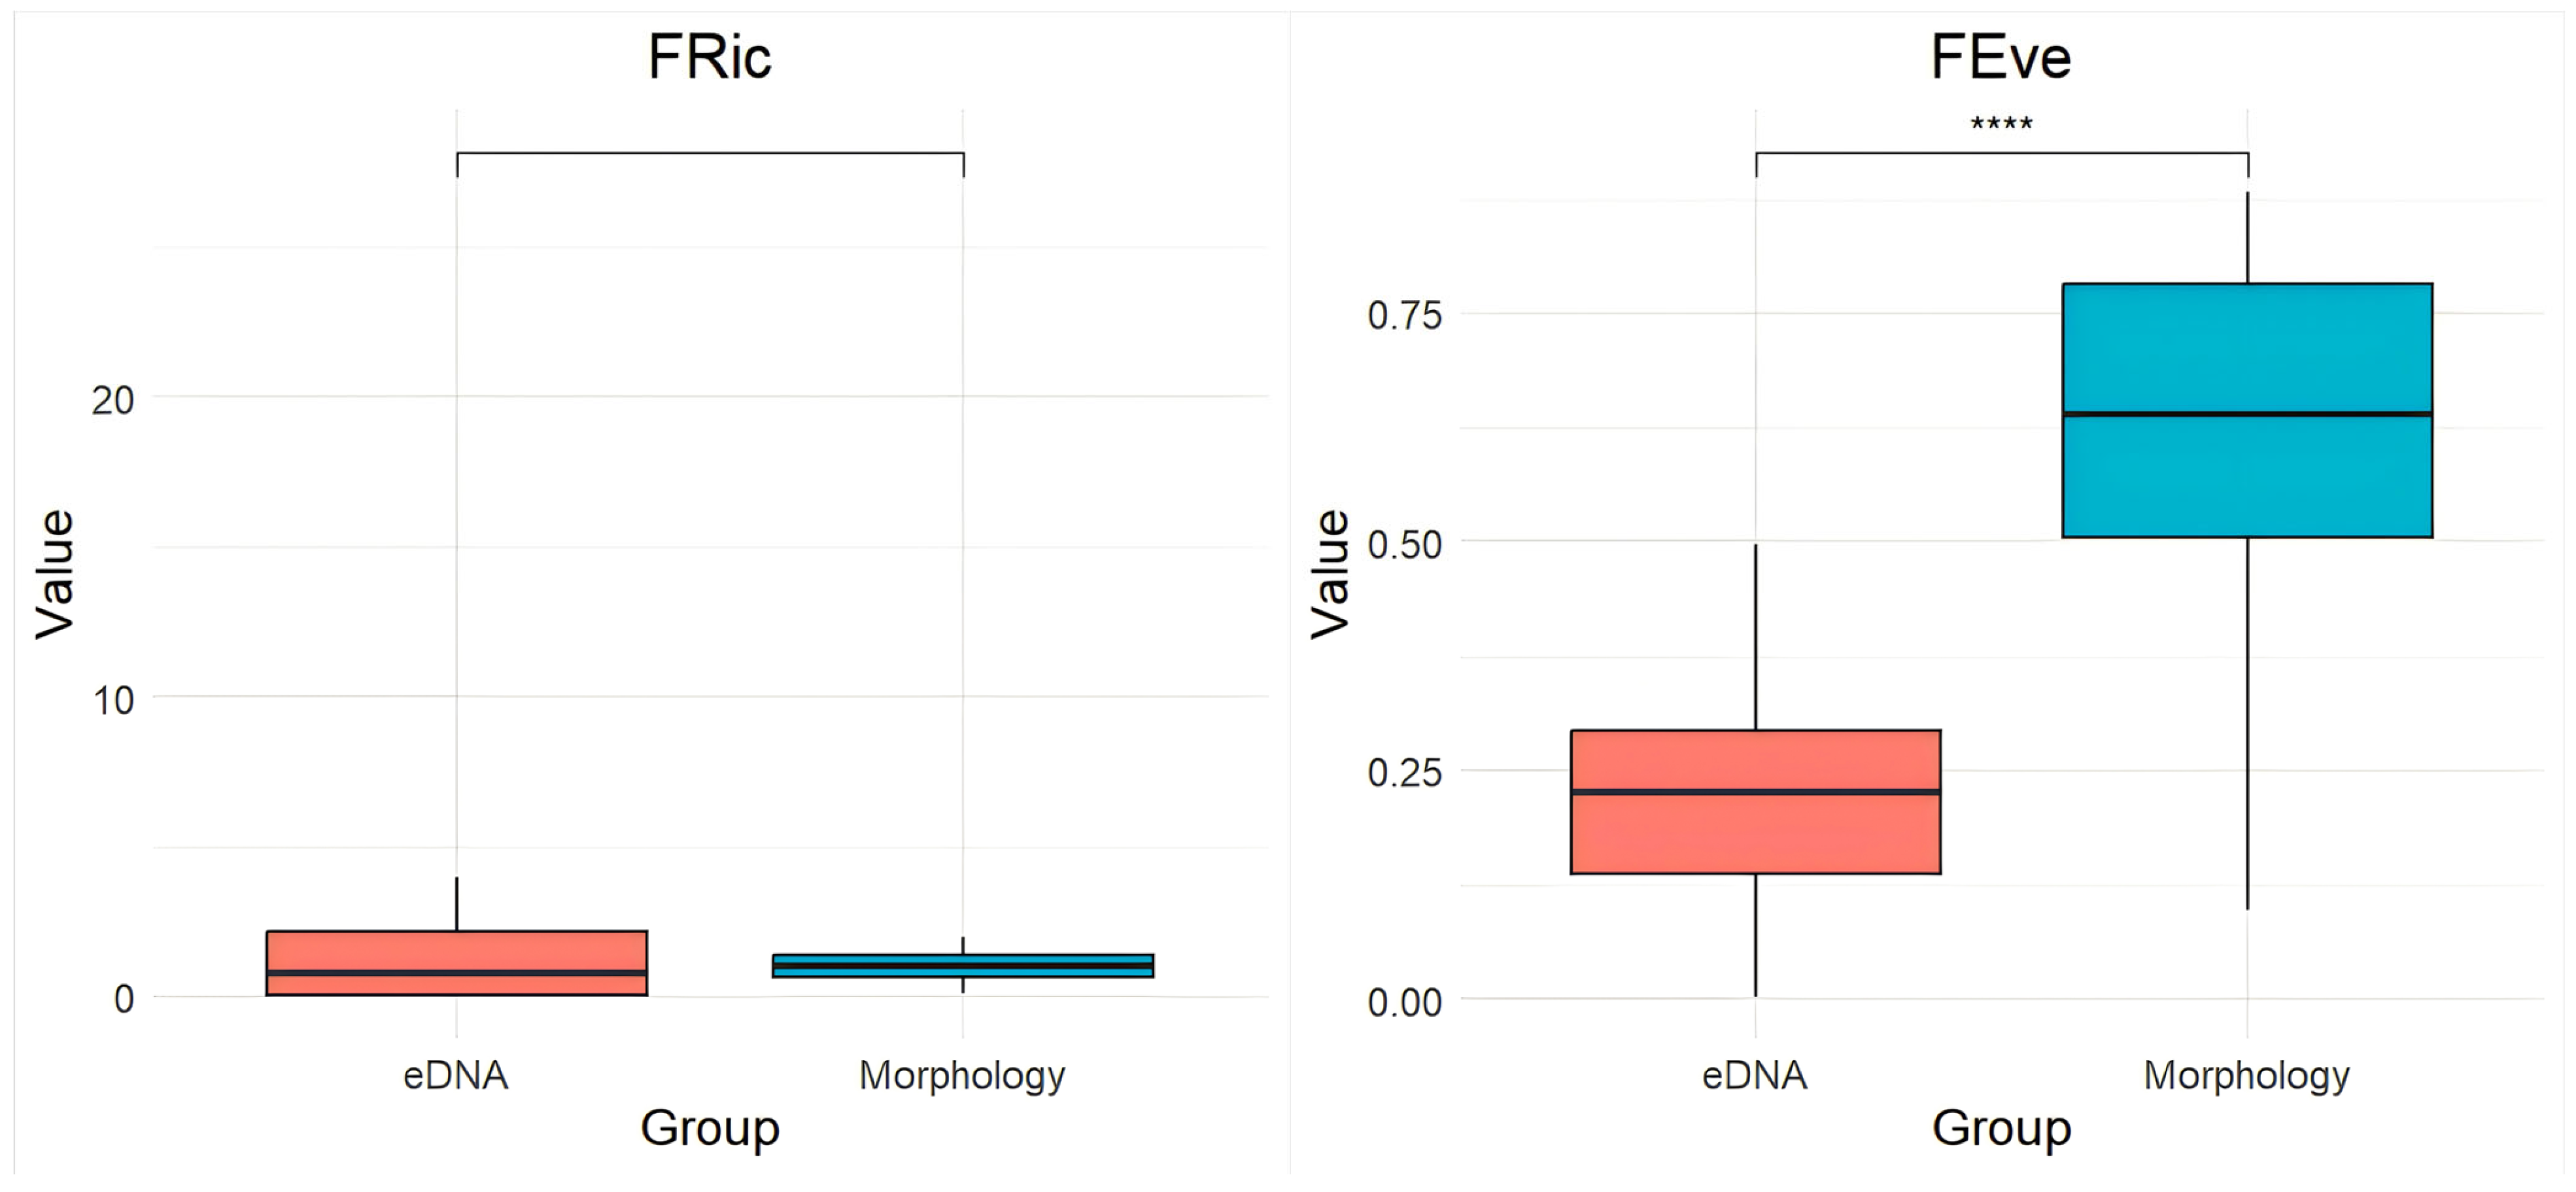Click the significance bracket above FEve plot
This screenshot has width=2576, height=1192.
(x=2001, y=153)
